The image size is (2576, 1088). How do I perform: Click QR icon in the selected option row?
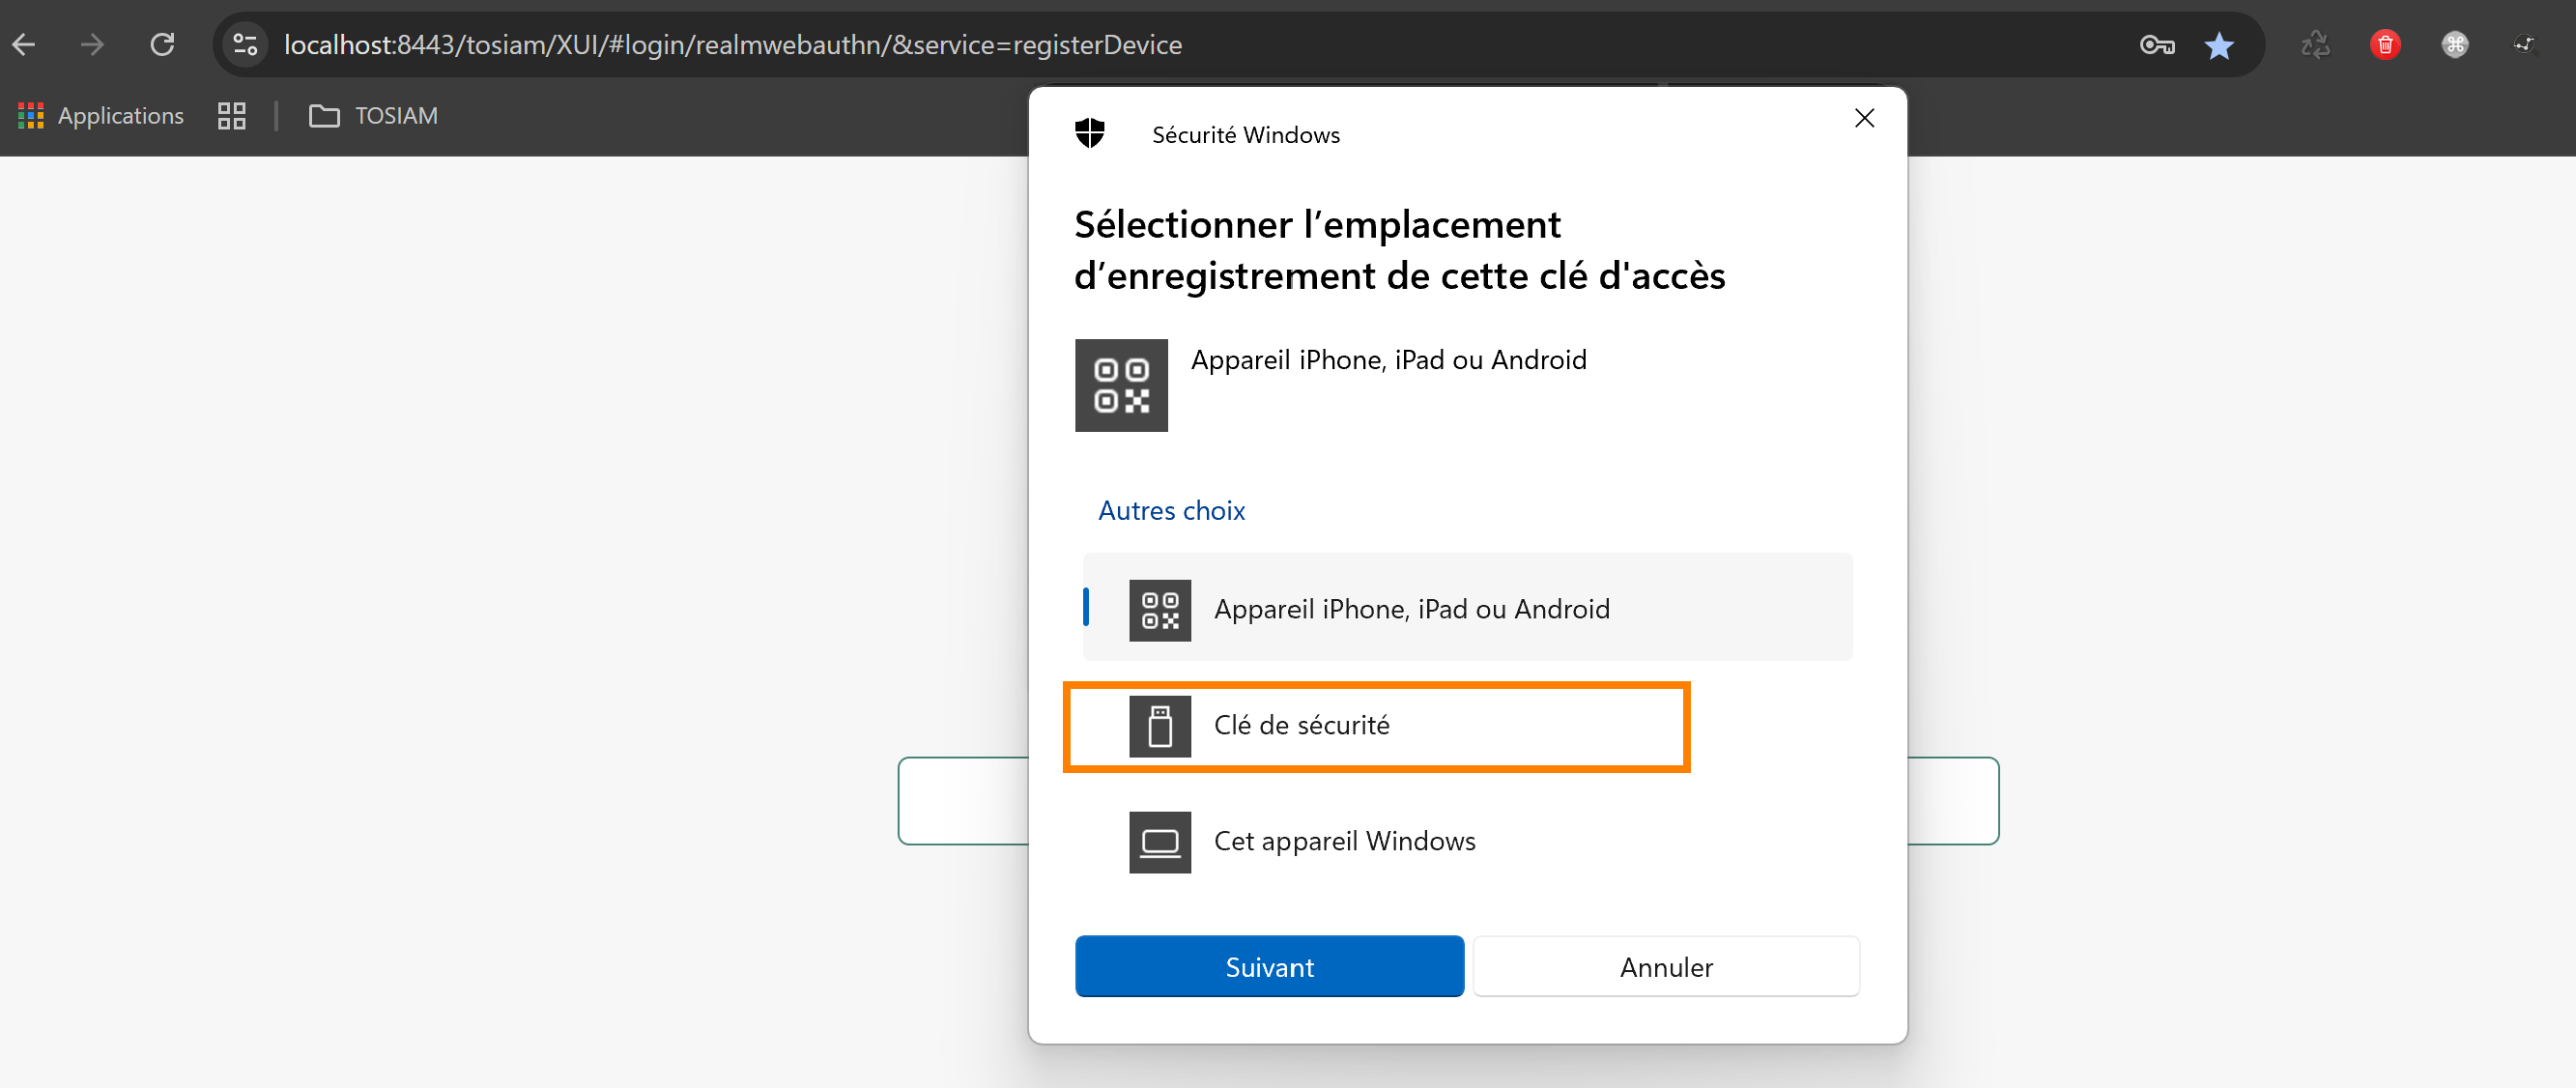coord(1160,610)
